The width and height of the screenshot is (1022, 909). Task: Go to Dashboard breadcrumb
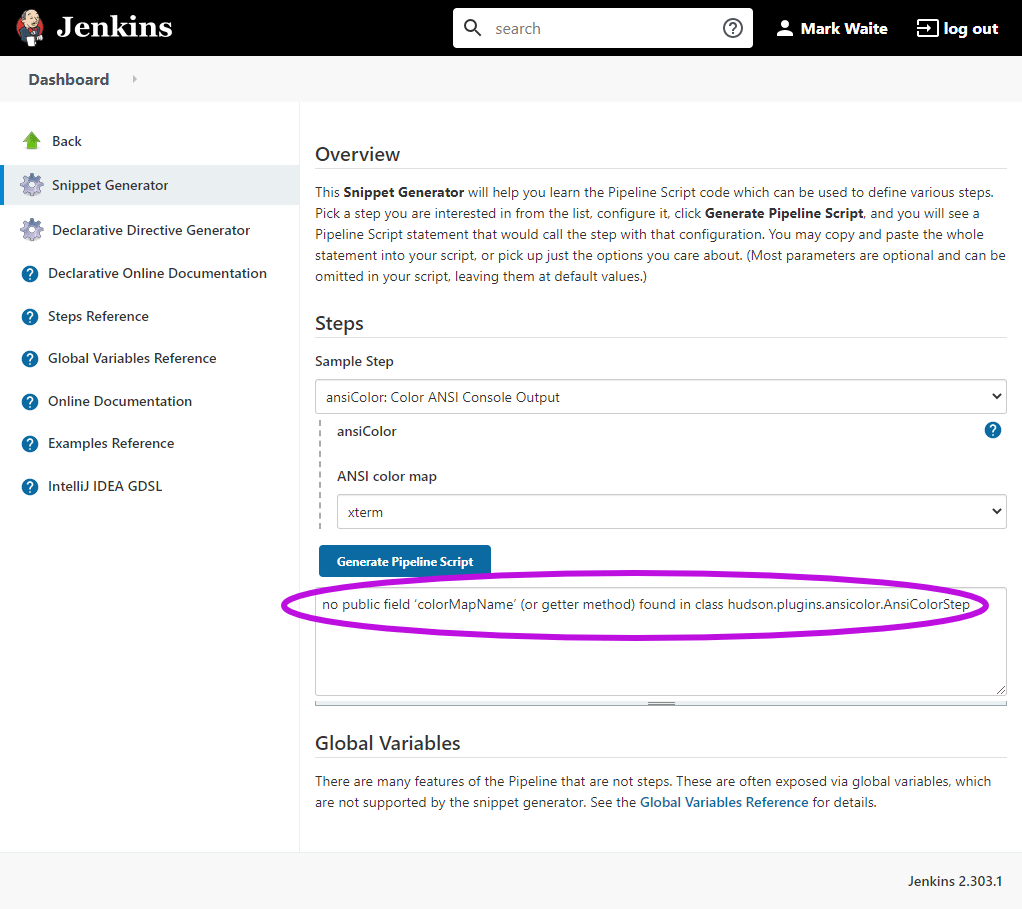[68, 79]
